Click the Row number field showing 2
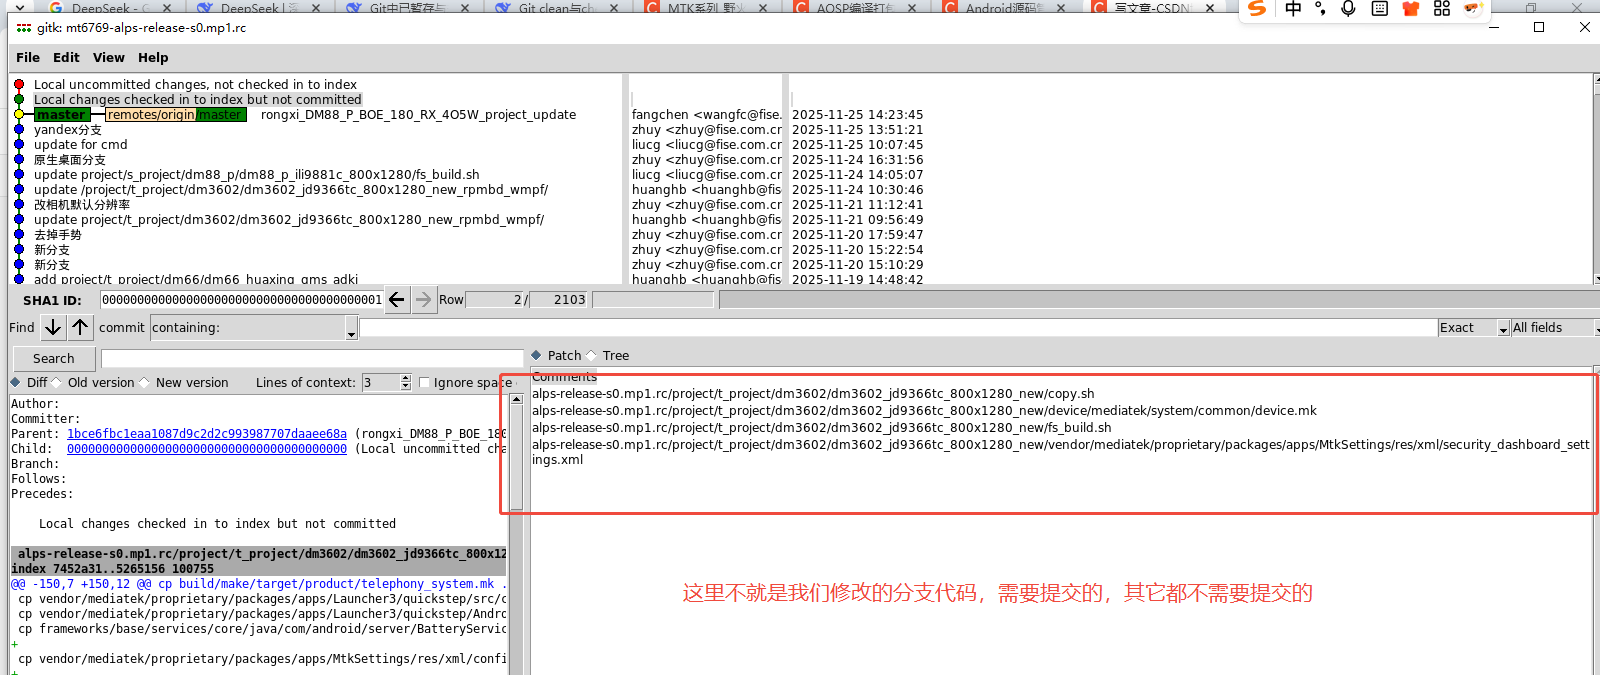The height and width of the screenshot is (675, 1600). [495, 299]
